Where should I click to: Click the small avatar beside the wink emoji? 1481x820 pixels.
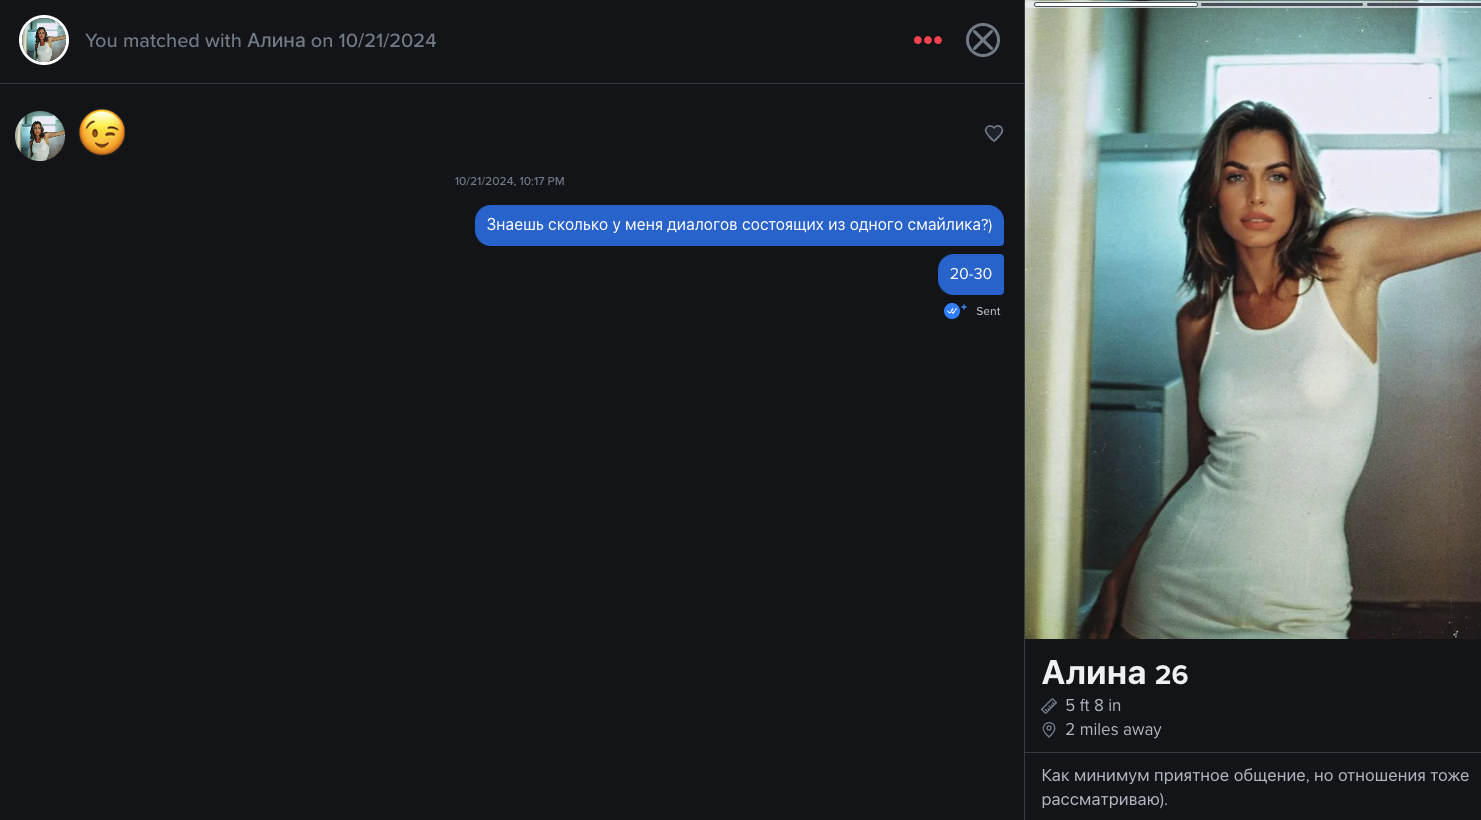point(40,136)
